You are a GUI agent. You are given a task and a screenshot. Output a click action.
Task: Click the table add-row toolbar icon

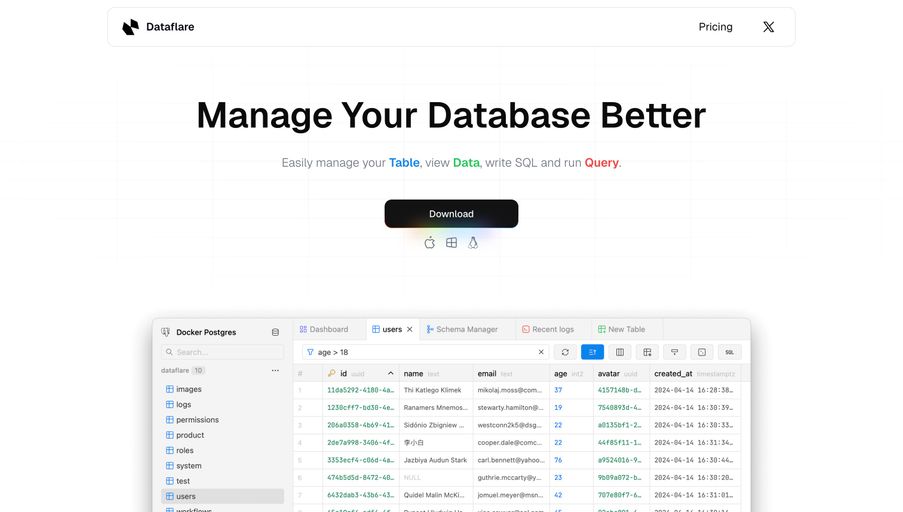tap(647, 352)
